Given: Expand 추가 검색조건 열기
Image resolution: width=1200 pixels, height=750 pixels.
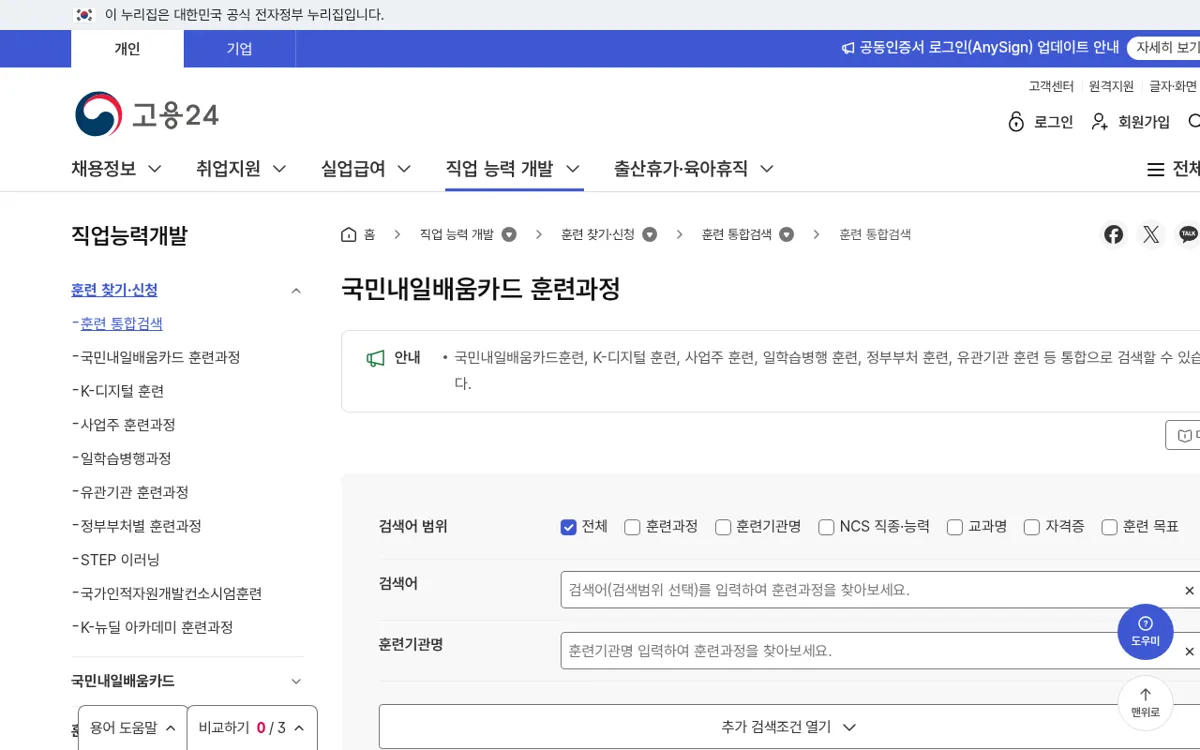Looking at the screenshot, I should pyautogui.click(x=788, y=727).
